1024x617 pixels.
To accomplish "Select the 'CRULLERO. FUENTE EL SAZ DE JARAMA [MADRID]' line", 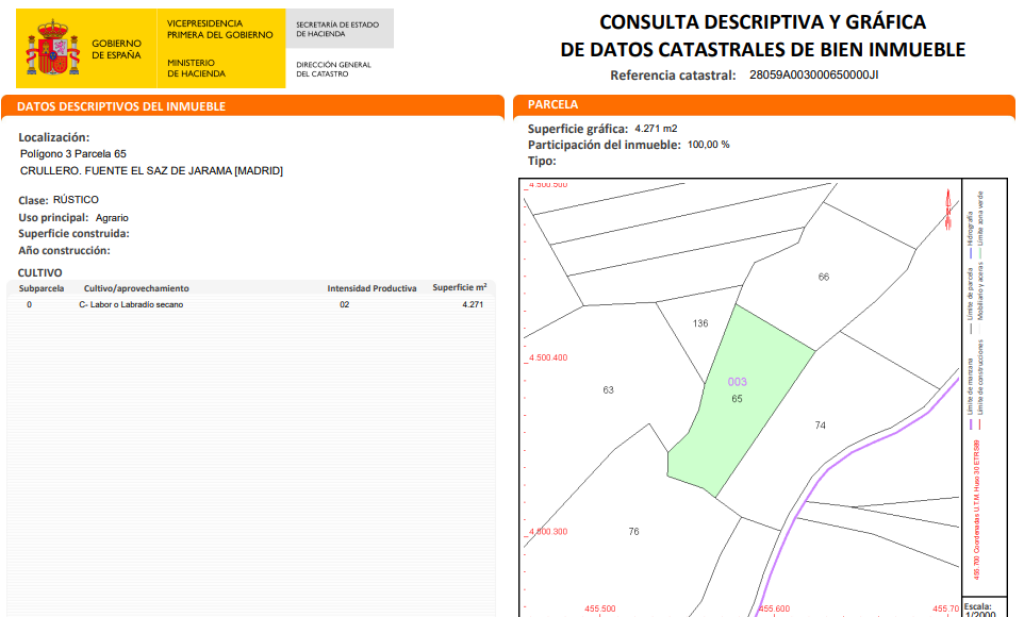I will click(152, 171).
